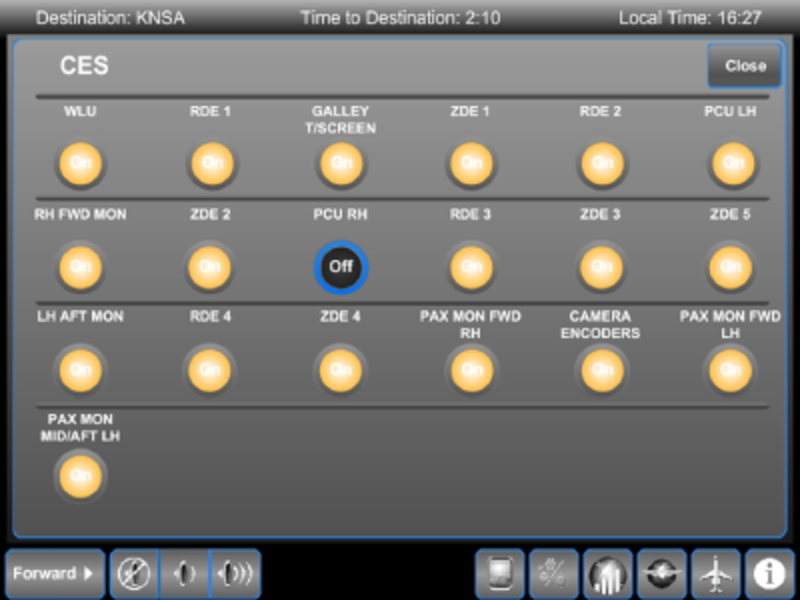The image size is (800, 600).
Task: Click the globe with band icon
Action: (661, 574)
